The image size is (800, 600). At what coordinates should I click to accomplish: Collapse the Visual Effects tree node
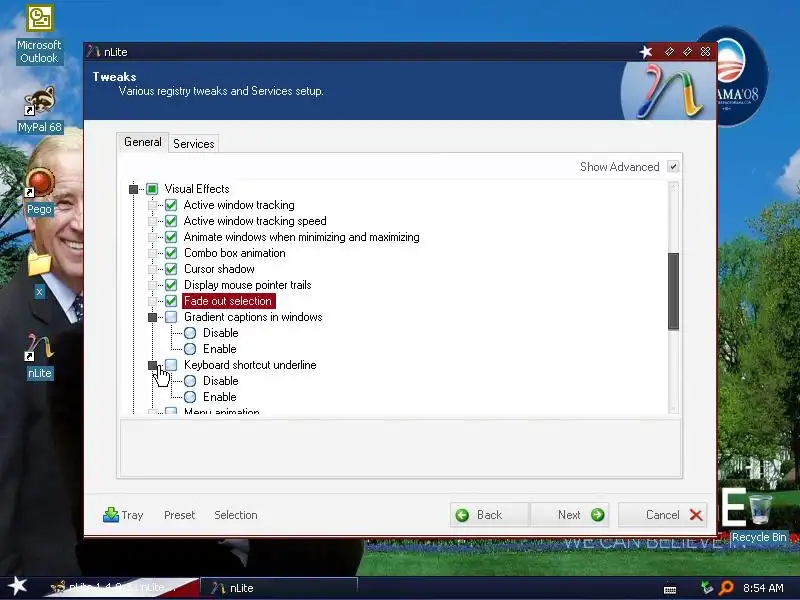tap(133, 189)
